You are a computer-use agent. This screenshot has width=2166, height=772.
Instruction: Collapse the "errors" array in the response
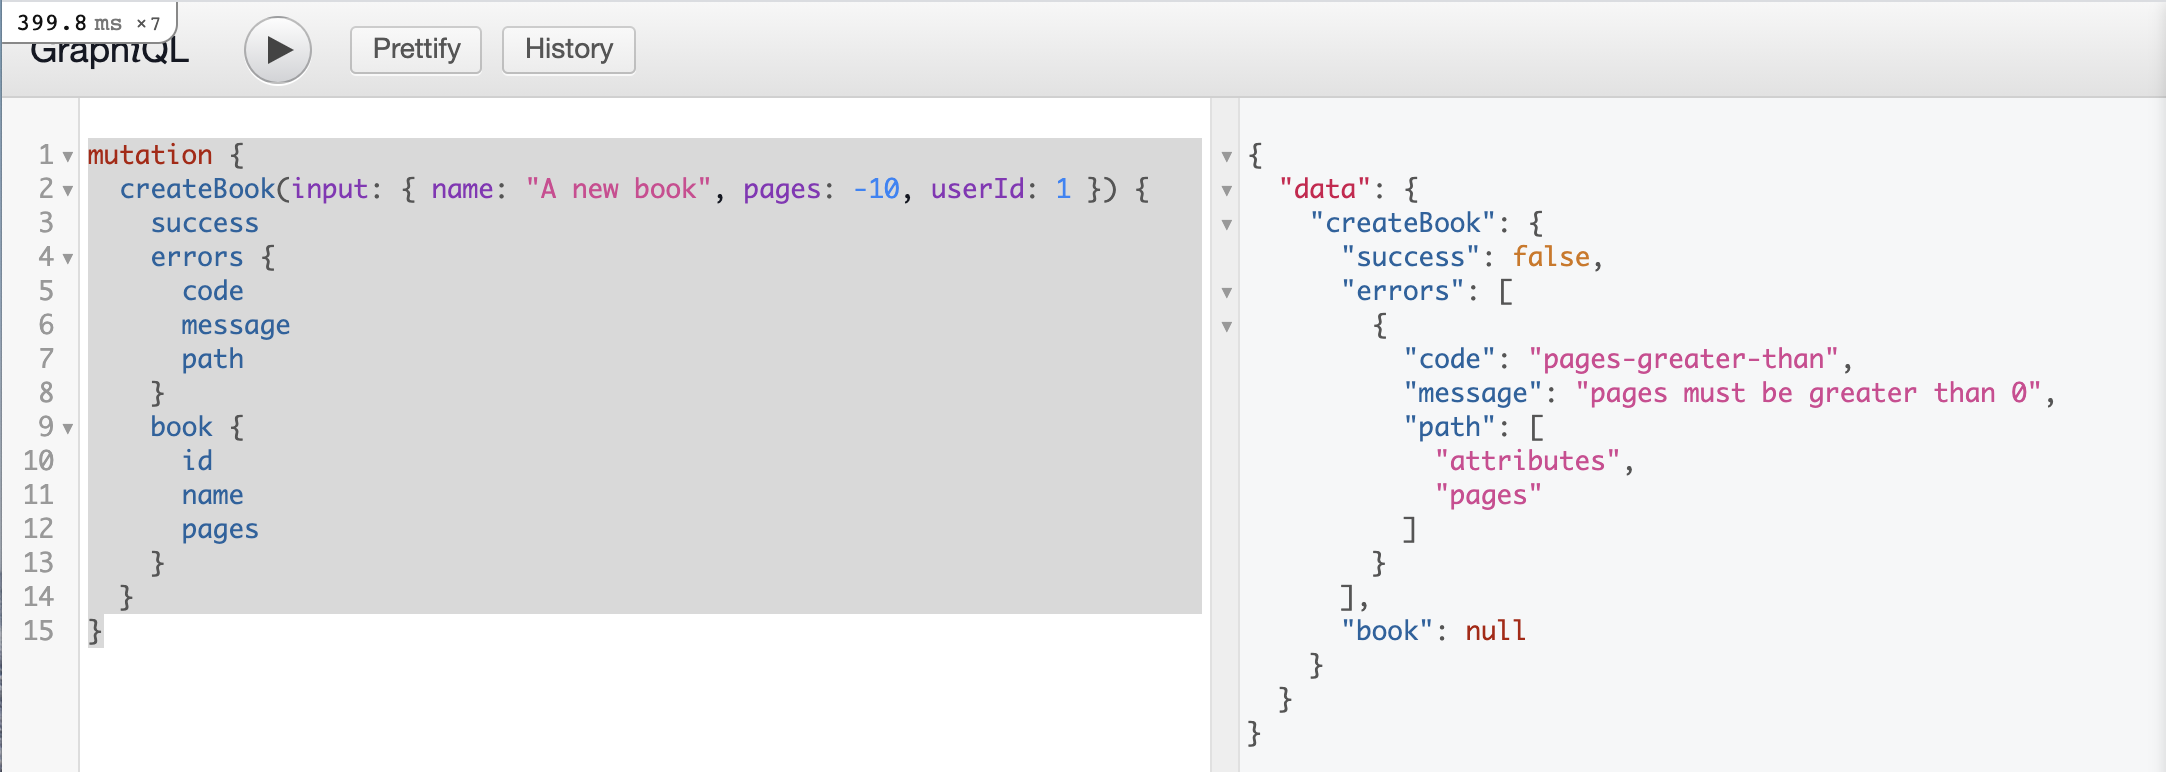point(1227,293)
